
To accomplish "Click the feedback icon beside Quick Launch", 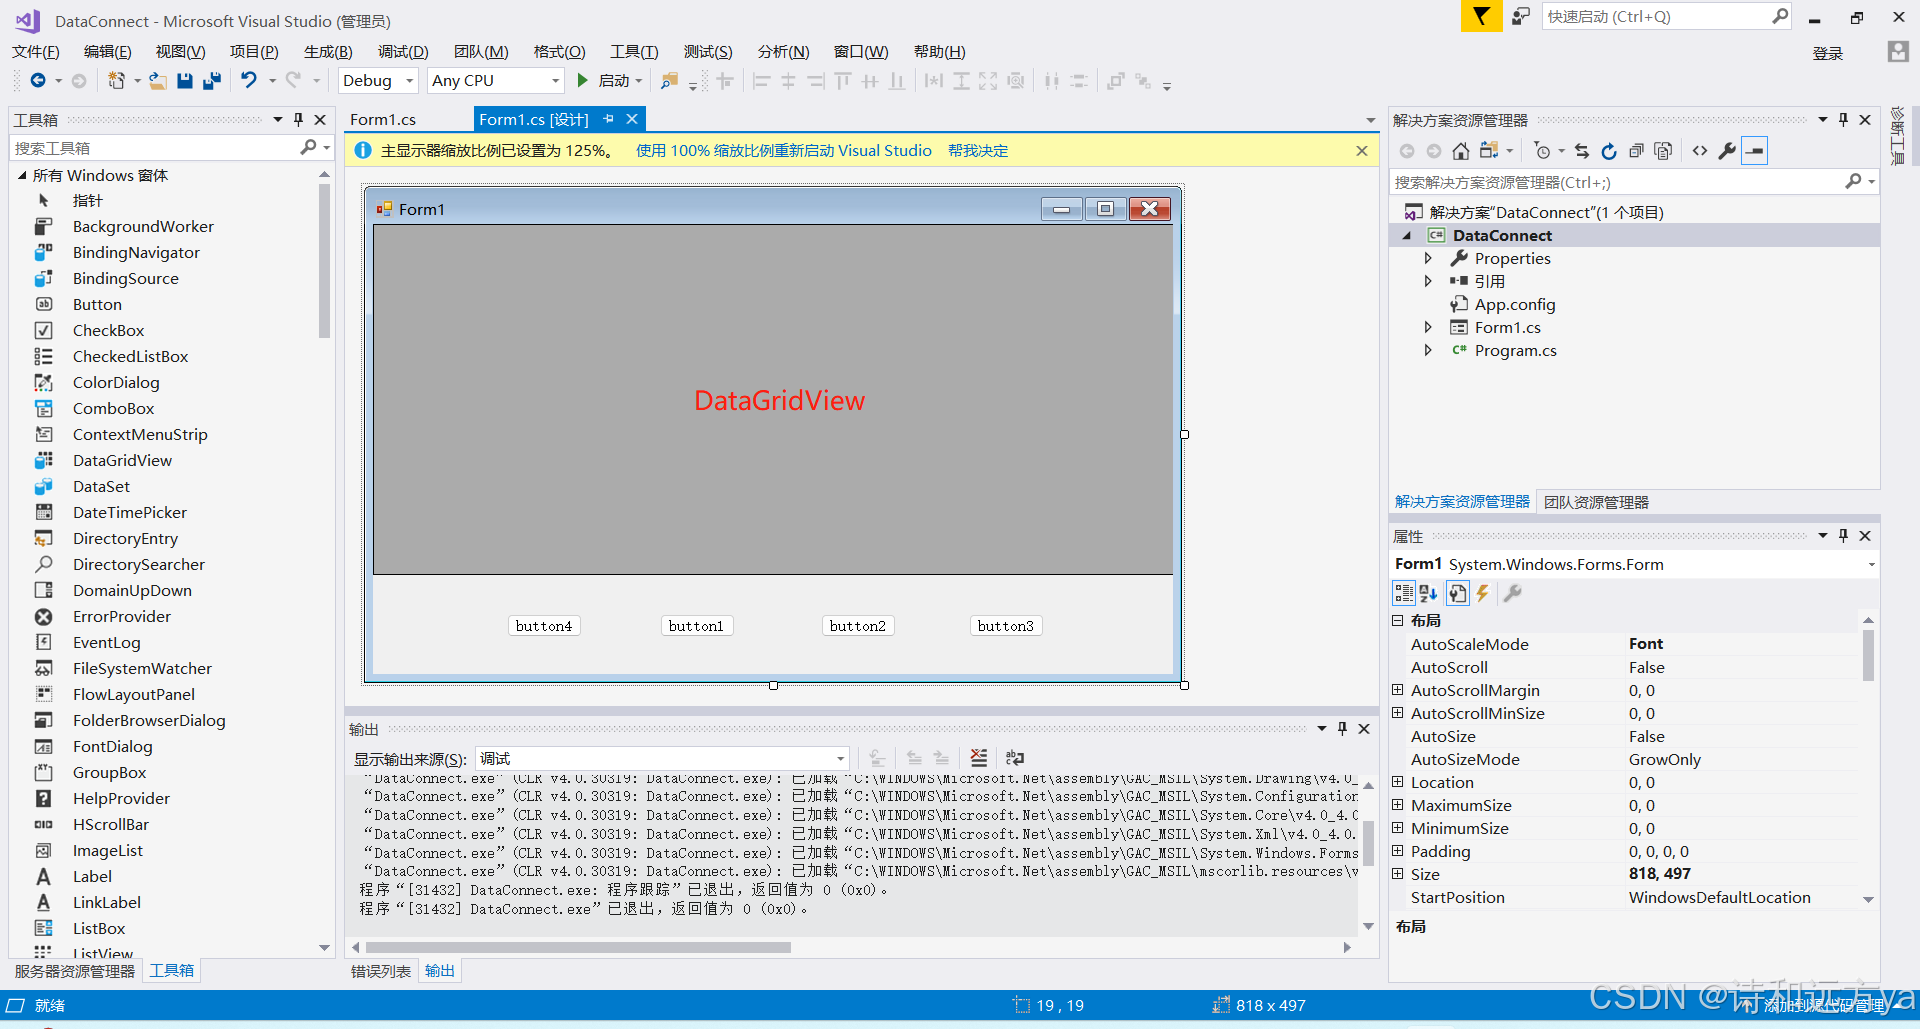I will point(1520,16).
